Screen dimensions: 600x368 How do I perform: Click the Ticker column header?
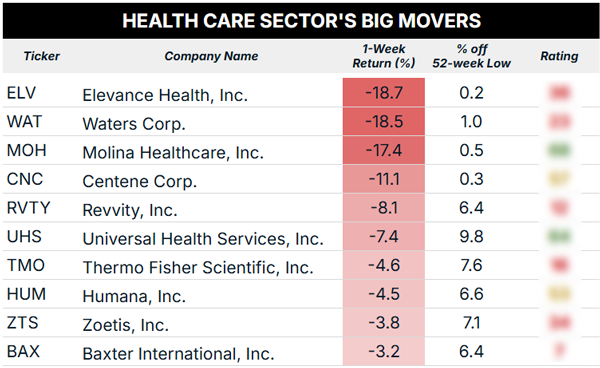tap(41, 56)
